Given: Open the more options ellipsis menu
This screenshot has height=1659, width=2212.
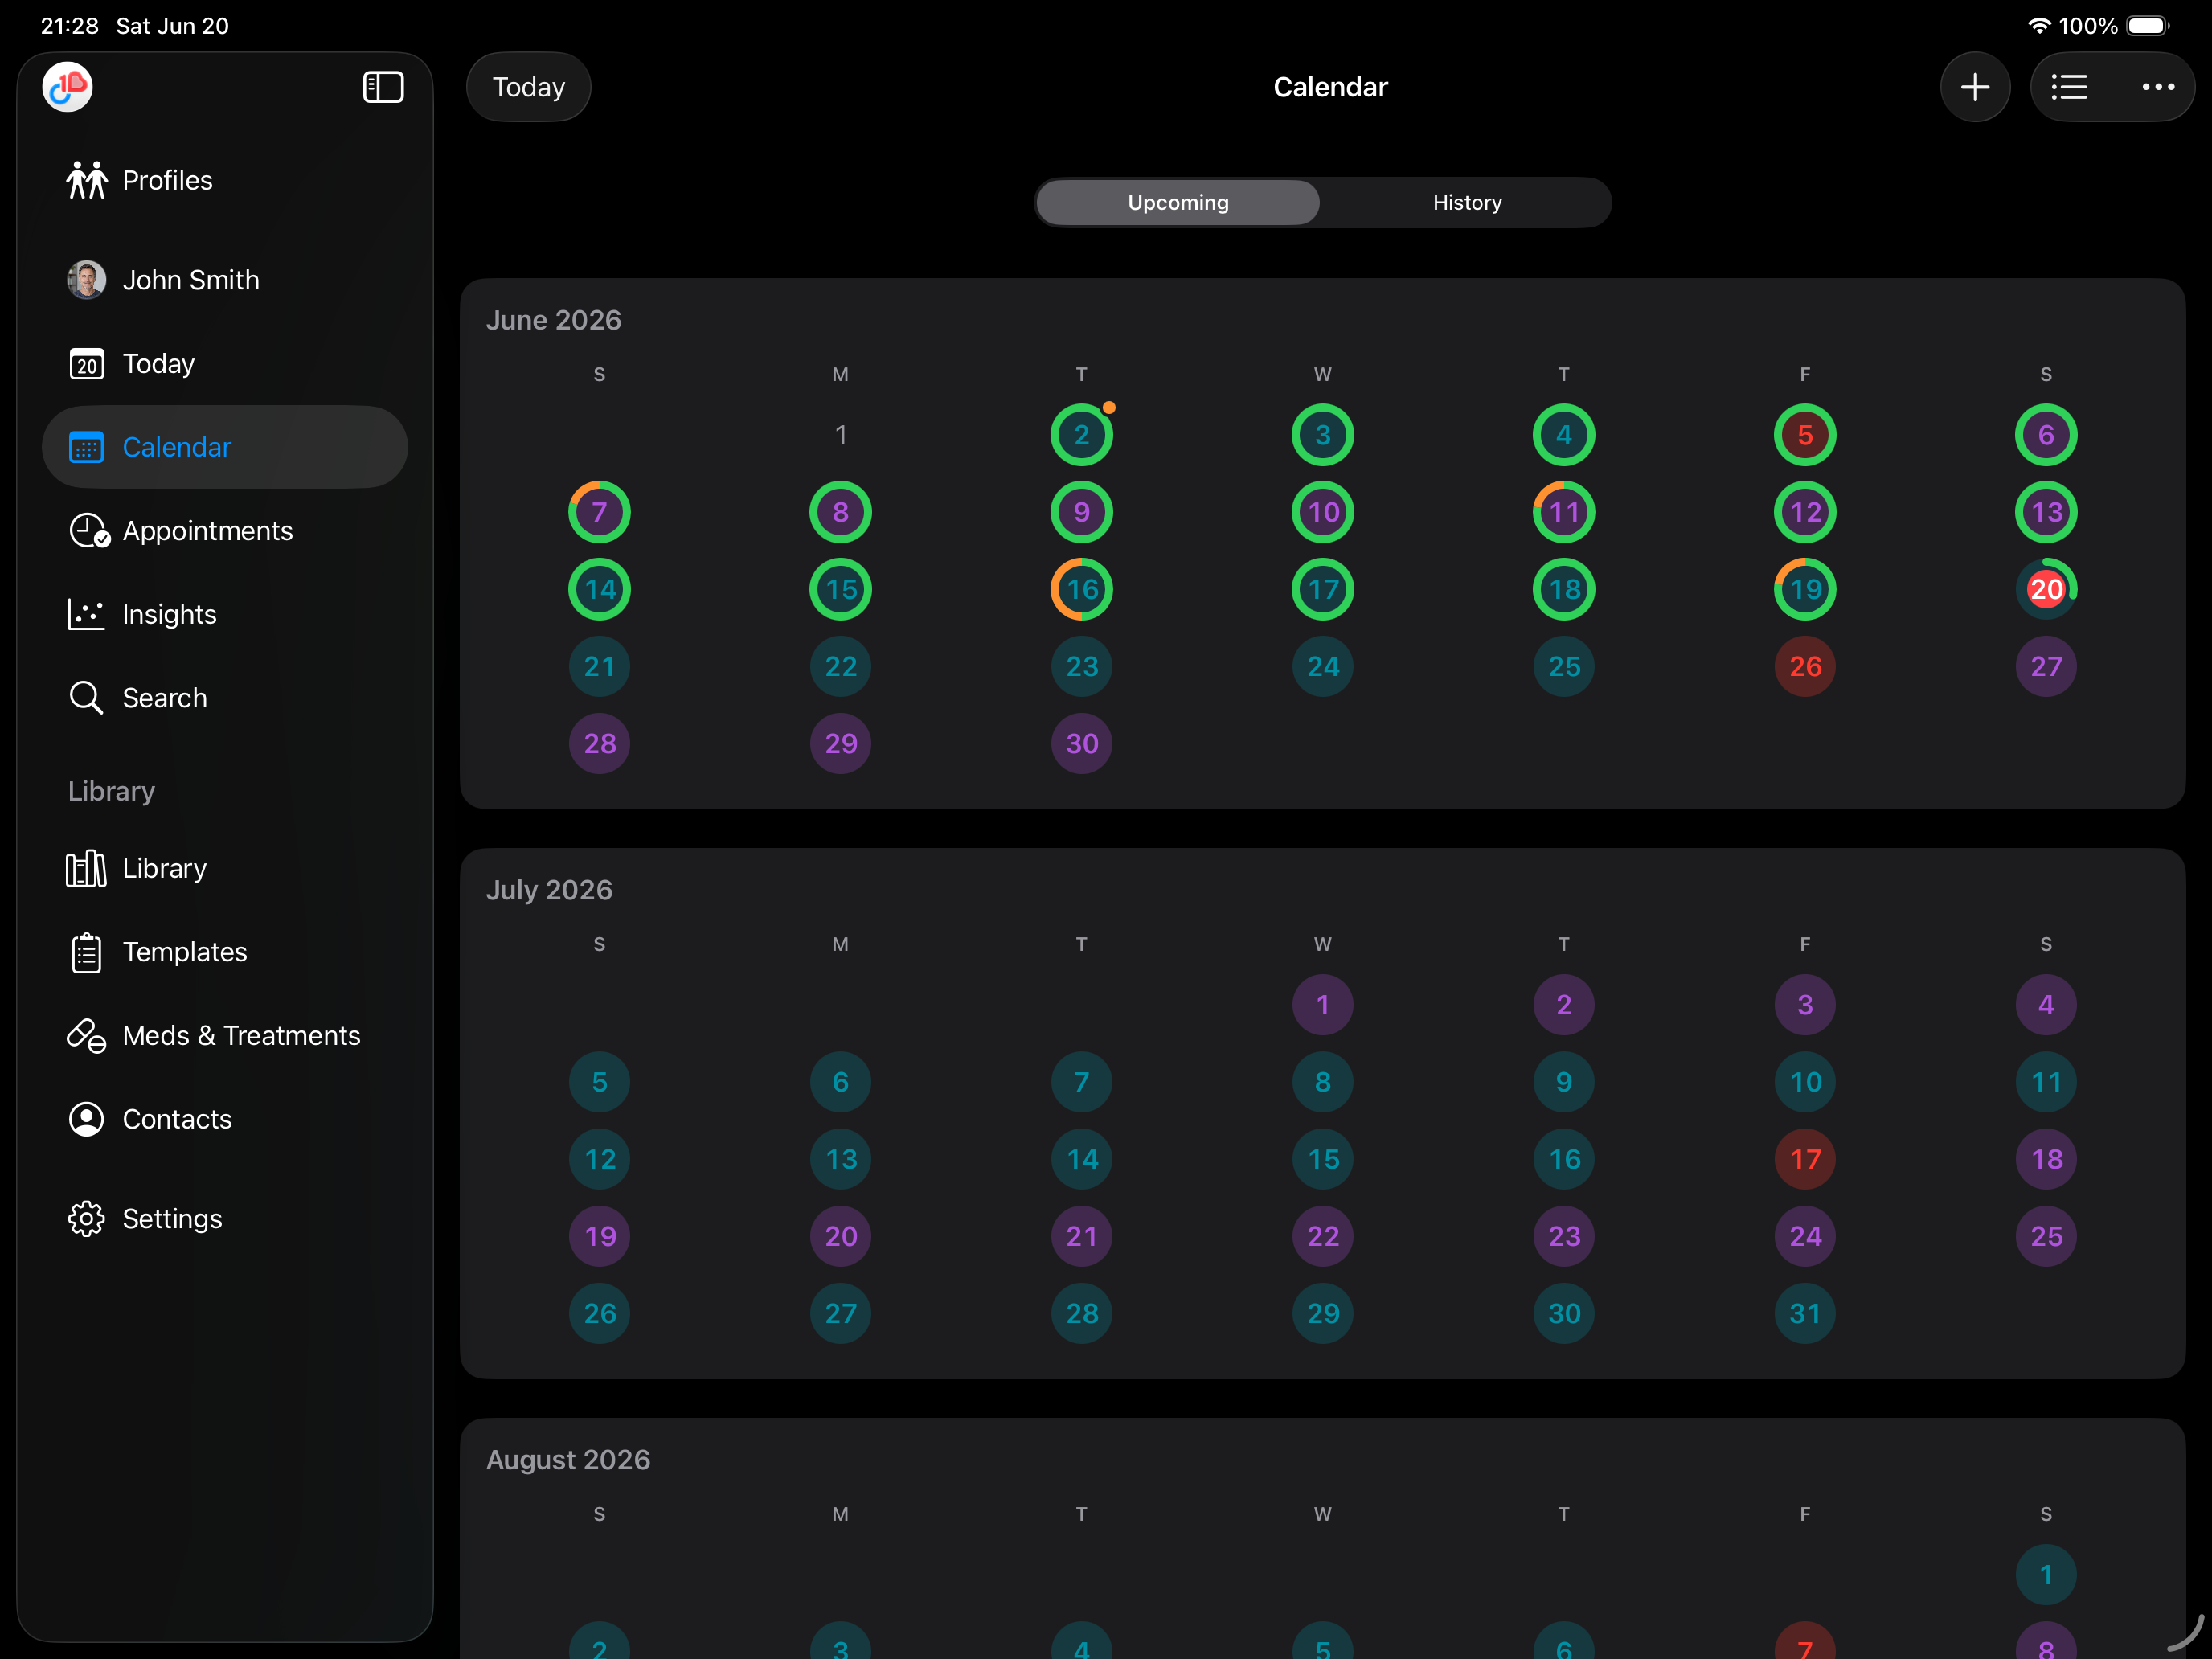Looking at the screenshot, I should [x=2158, y=87].
